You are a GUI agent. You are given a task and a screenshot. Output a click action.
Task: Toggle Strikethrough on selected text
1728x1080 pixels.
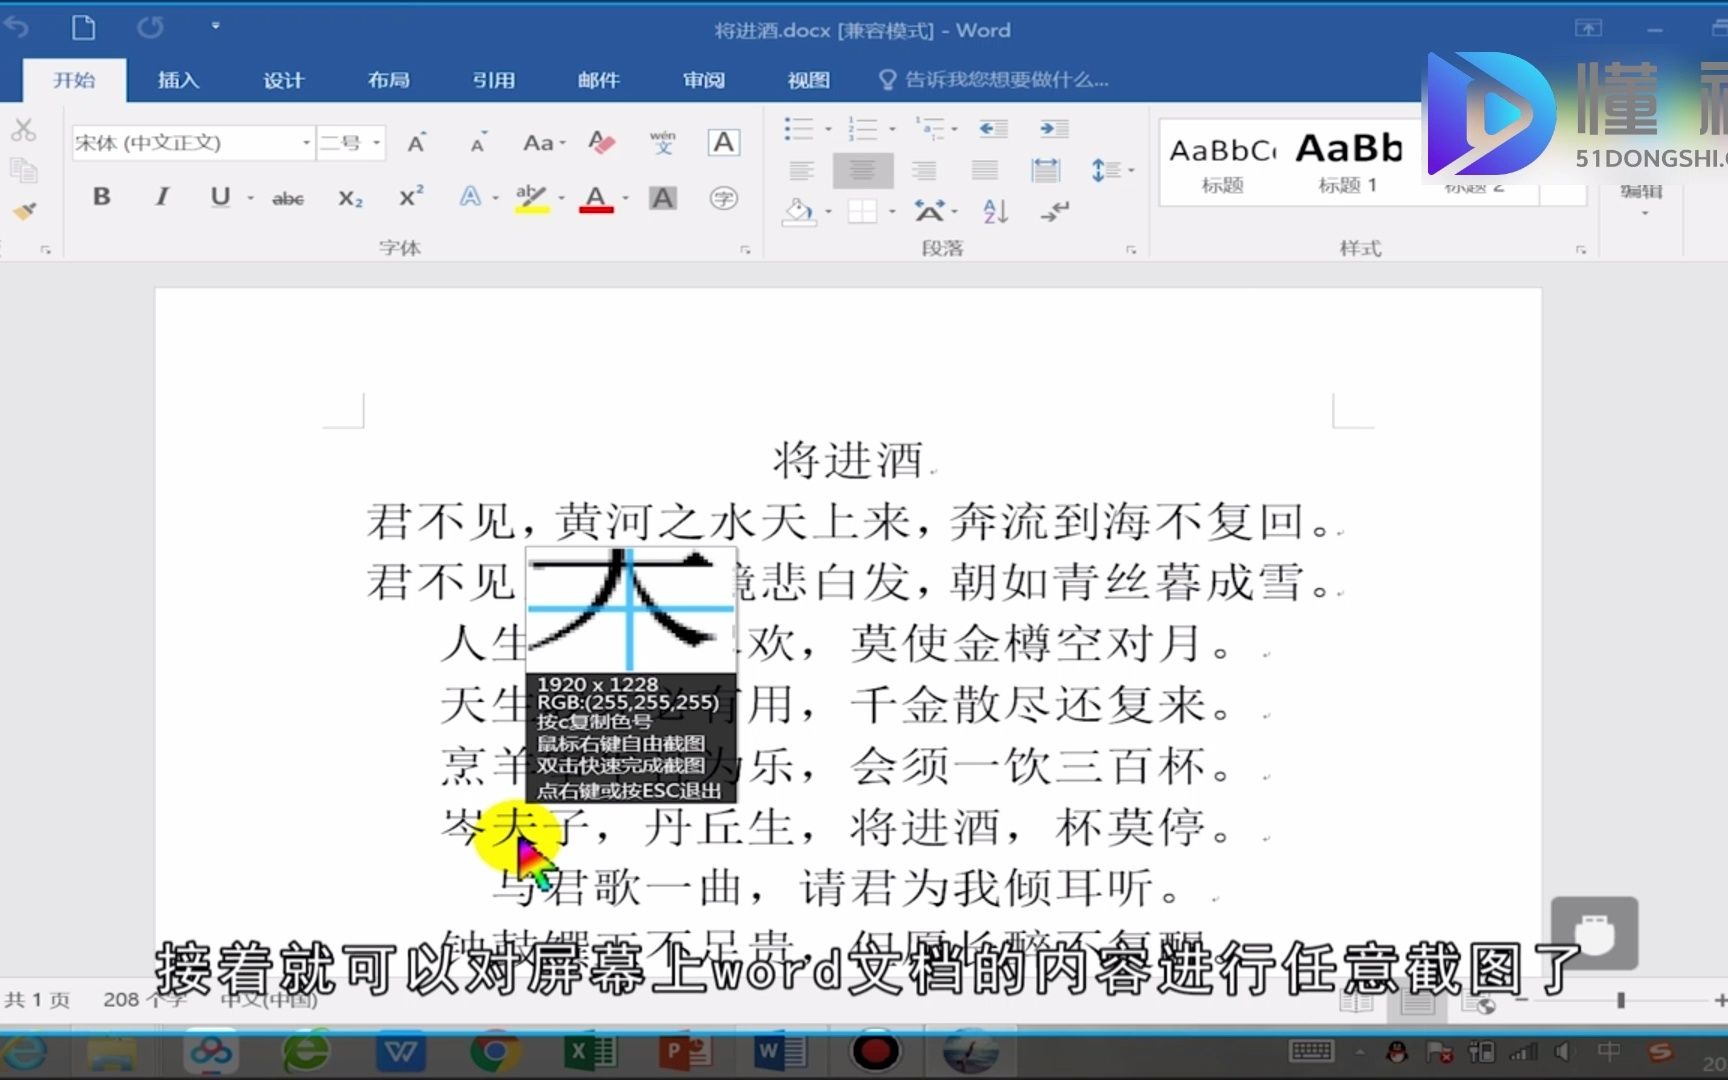288,198
